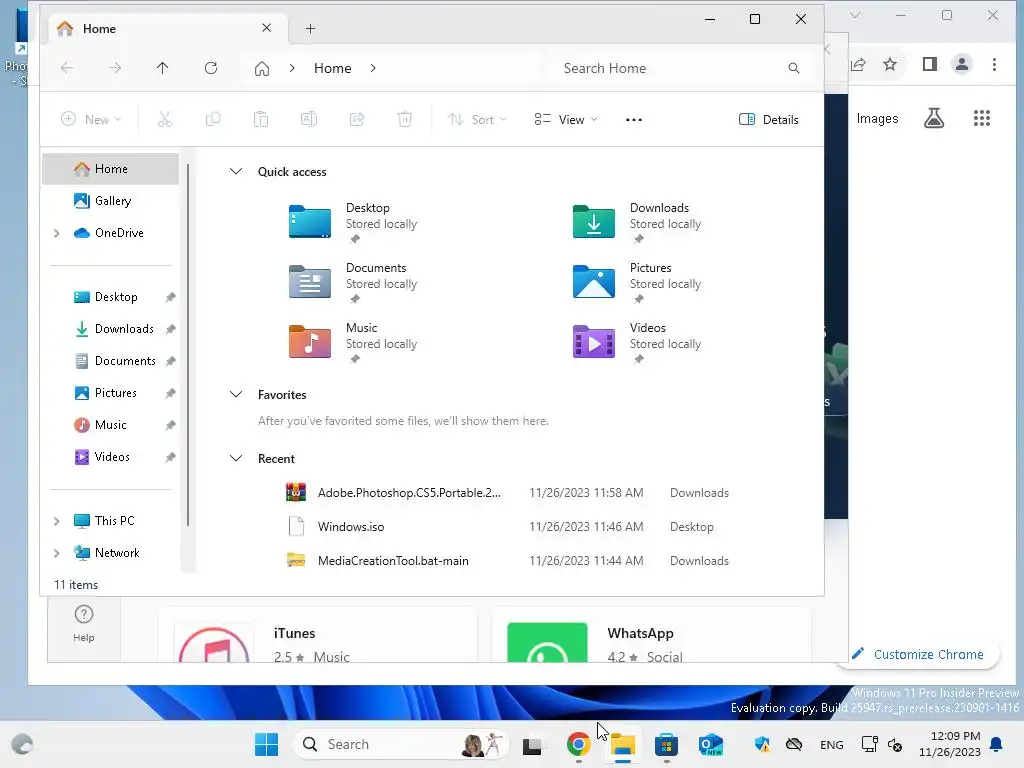
Task: Click the pin next to Videos in sidebar
Action: [170, 457]
